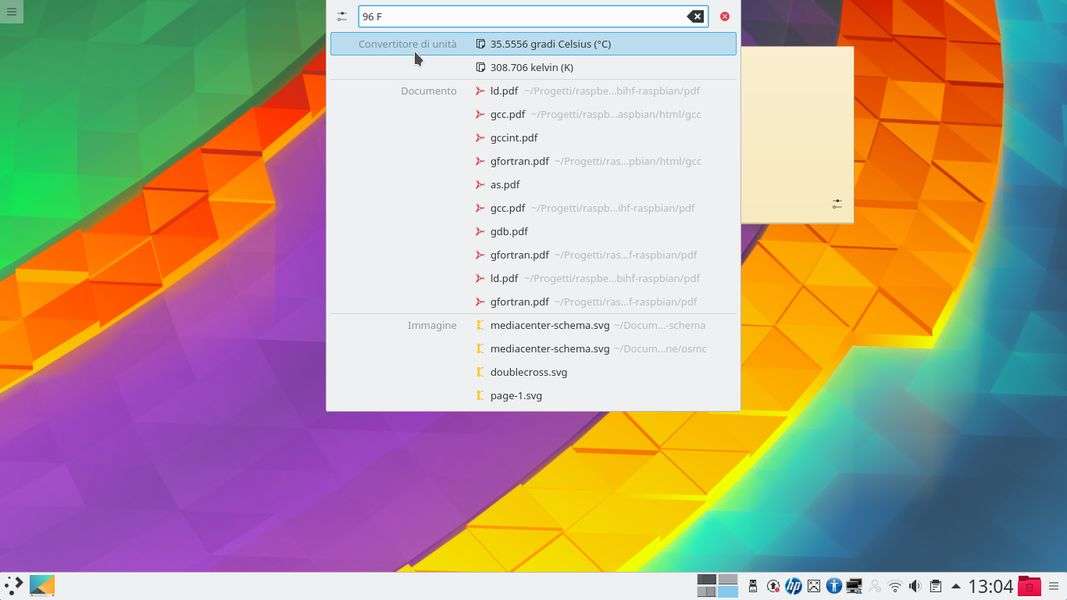
Task: Open the KDE application launcher
Action: tap(14, 586)
